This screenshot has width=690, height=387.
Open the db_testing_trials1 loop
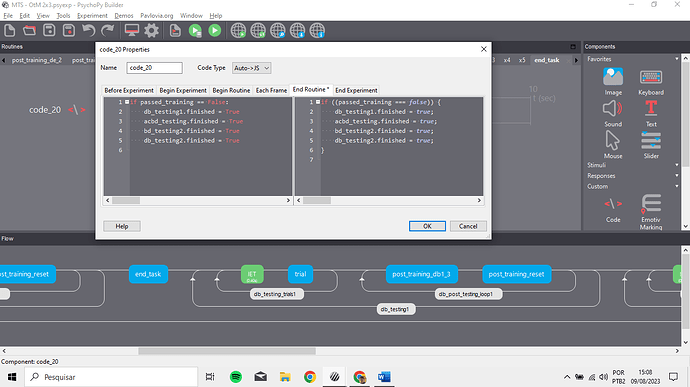pos(277,294)
